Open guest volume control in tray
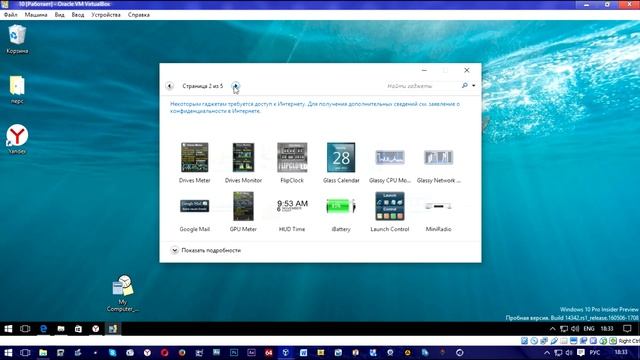640x360 pixels. pyautogui.click(x=576, y=329)
